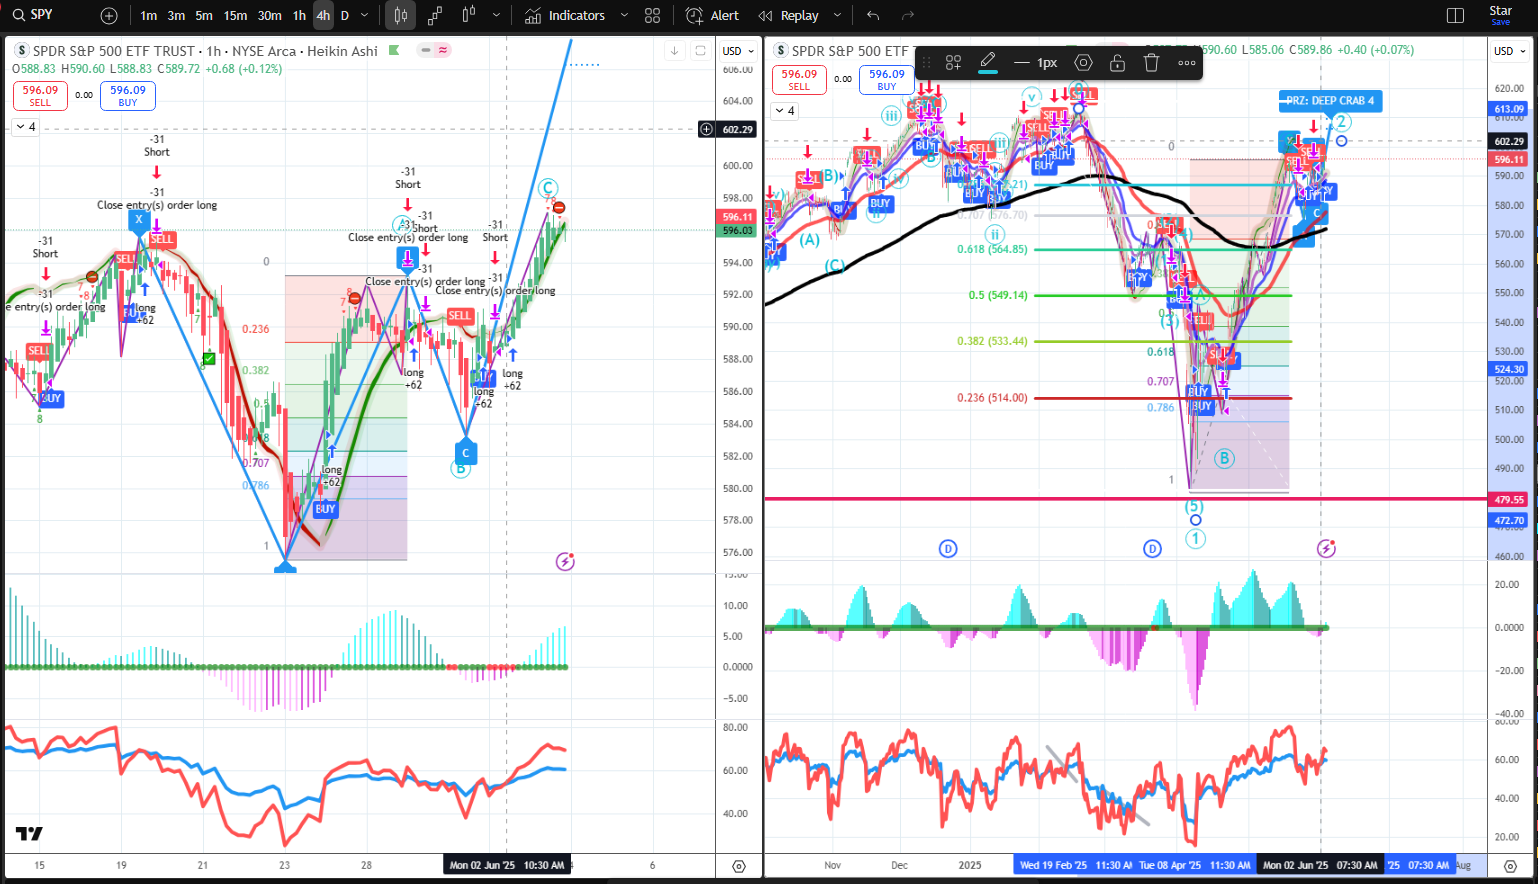Collapse the right chart's indicator legend showing 4
The image size is (1538, 884).
(x=785, y=111)
